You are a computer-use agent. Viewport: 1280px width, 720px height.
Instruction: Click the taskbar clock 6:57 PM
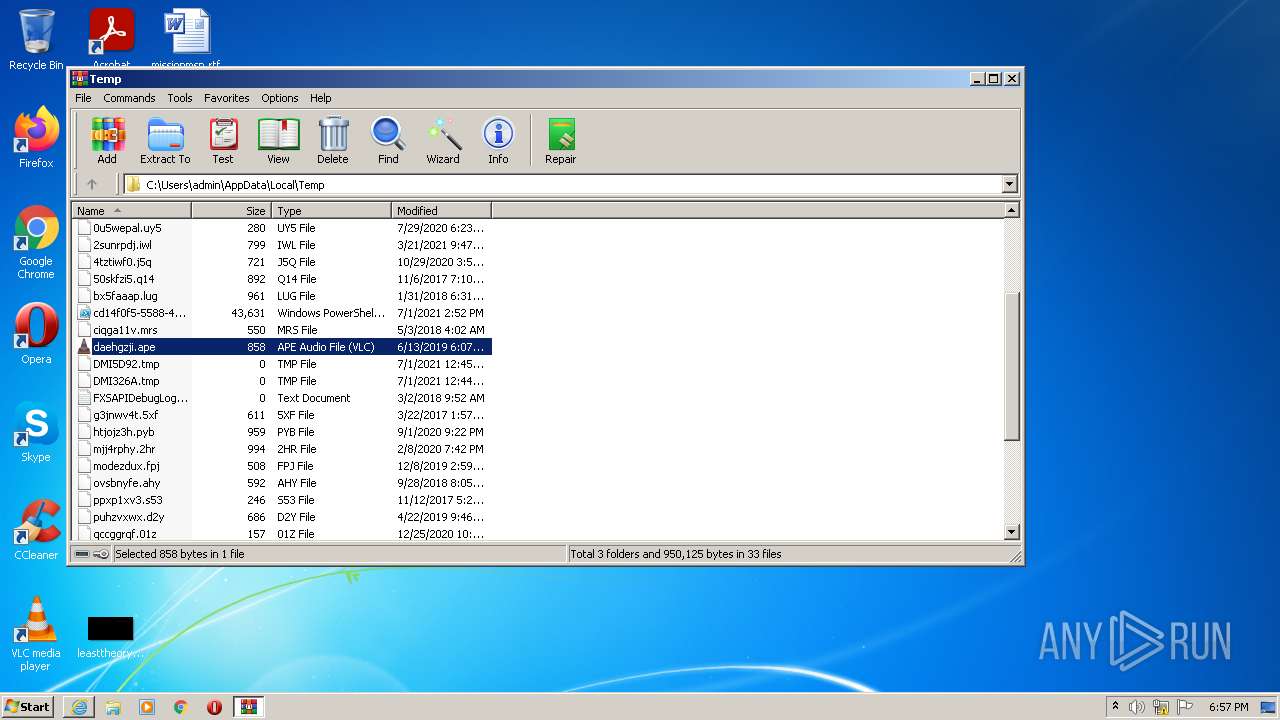click(x=1228, y=707)
